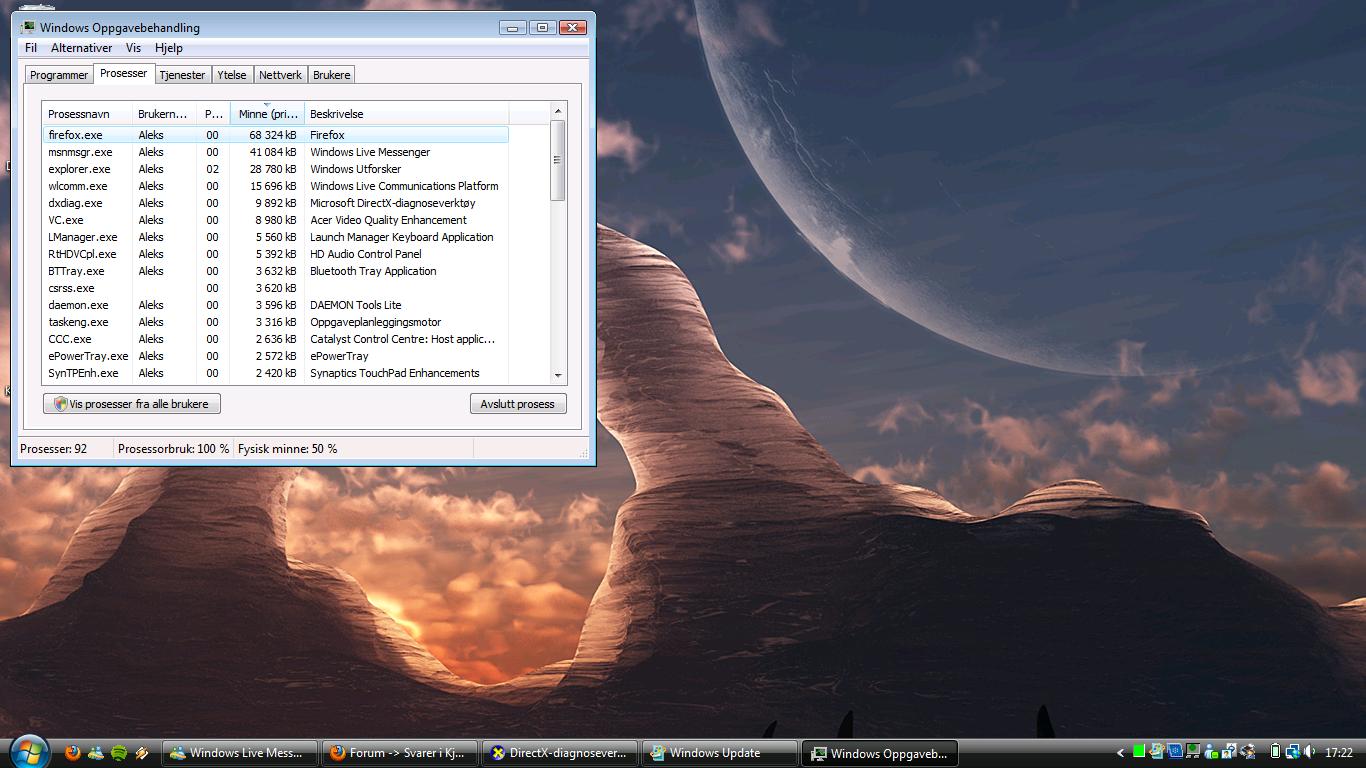Viewport: 1366px width, 768px height.
Task: Click the volume speaker tray icon
Action: [1310, 751]
